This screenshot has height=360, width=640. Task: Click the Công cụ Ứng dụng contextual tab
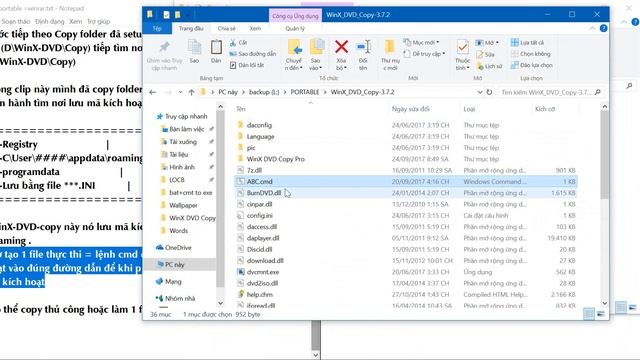pyautogui.click(x=295, y=16)
